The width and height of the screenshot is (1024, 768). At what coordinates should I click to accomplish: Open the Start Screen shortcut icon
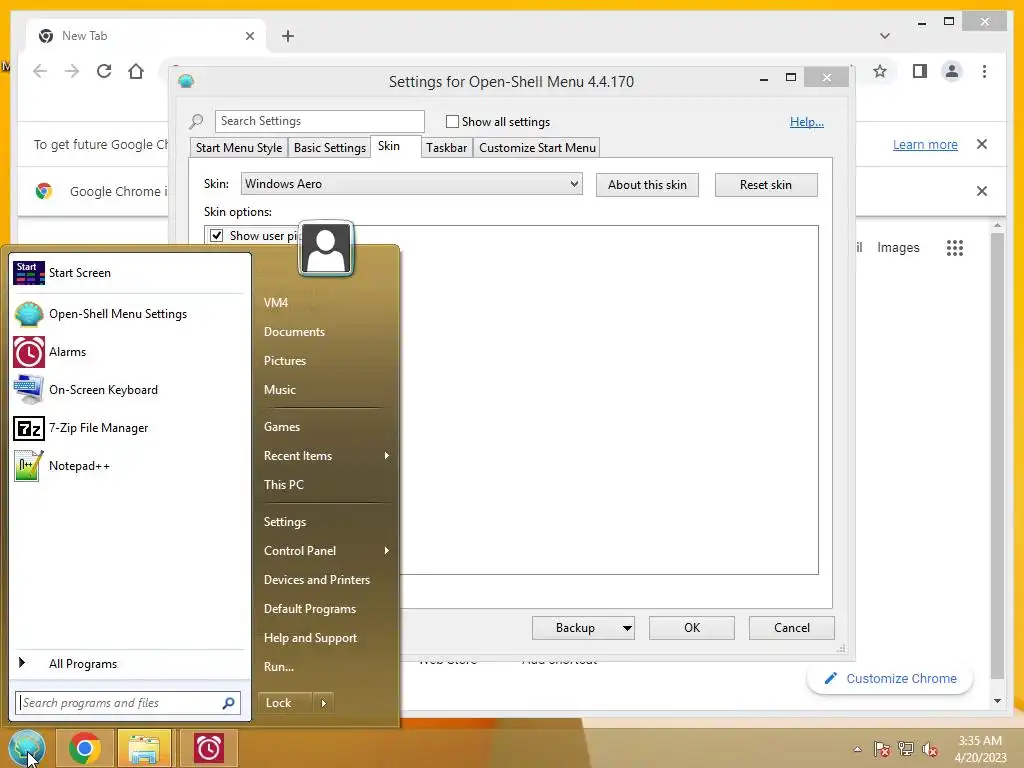(x=29, y=272)
